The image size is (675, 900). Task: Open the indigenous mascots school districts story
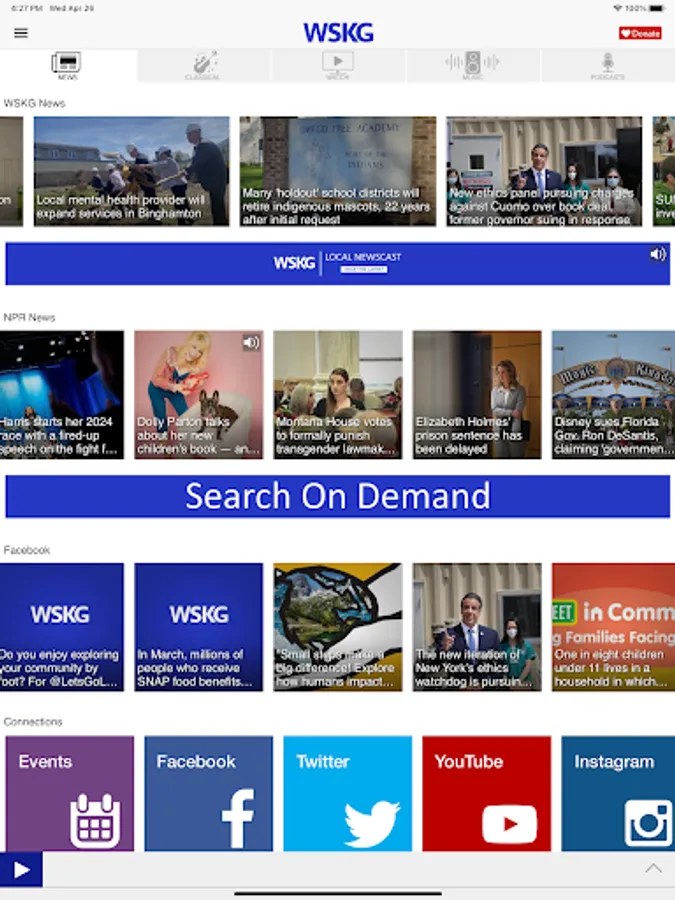338,171
